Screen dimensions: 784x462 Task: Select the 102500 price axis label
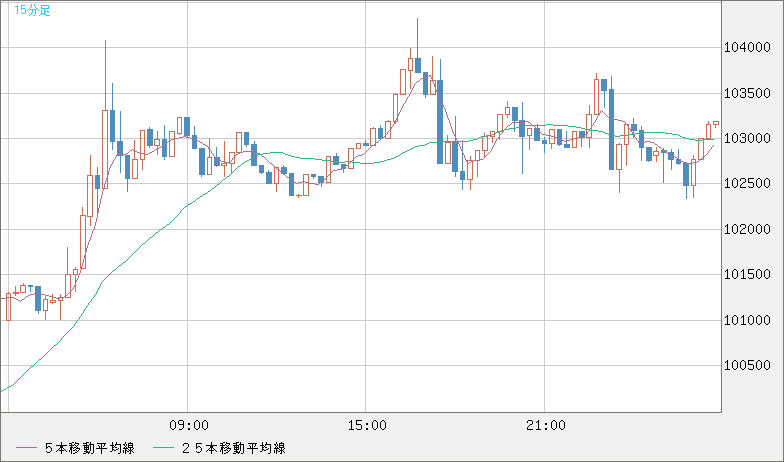[747, 184]
